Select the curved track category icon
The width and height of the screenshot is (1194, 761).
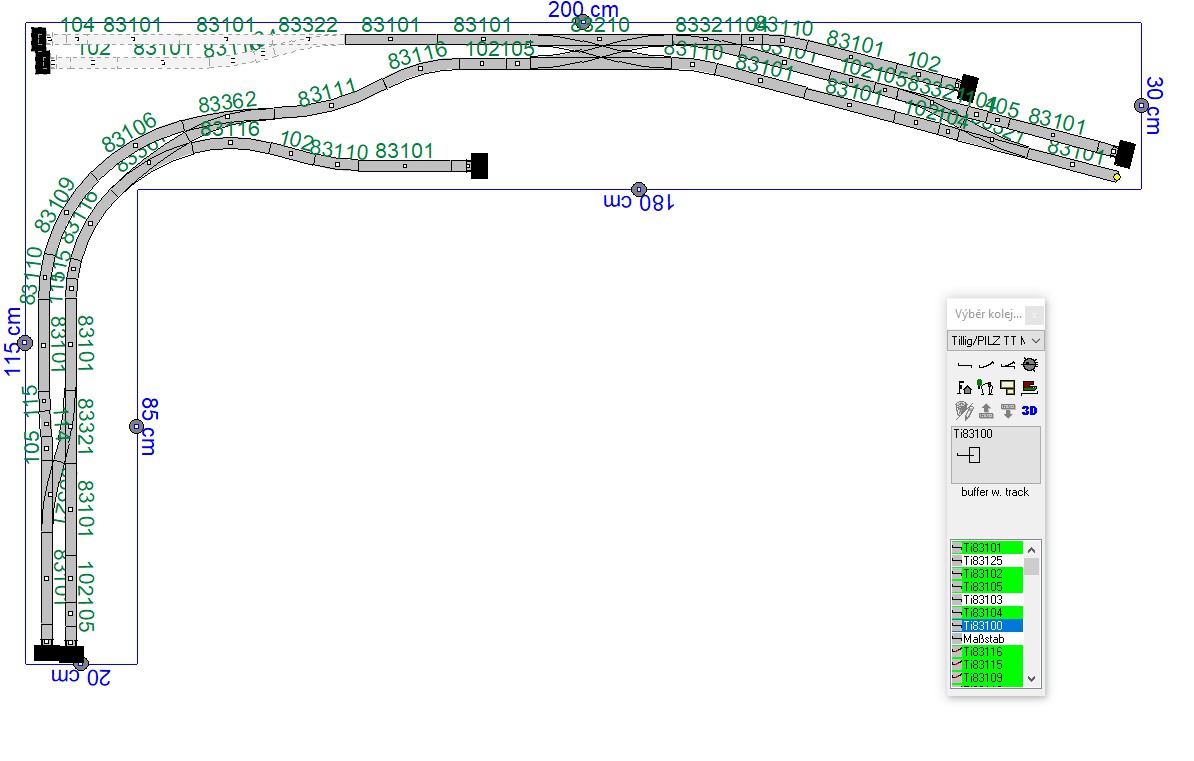pyautogui.click(x=985, y=365)
